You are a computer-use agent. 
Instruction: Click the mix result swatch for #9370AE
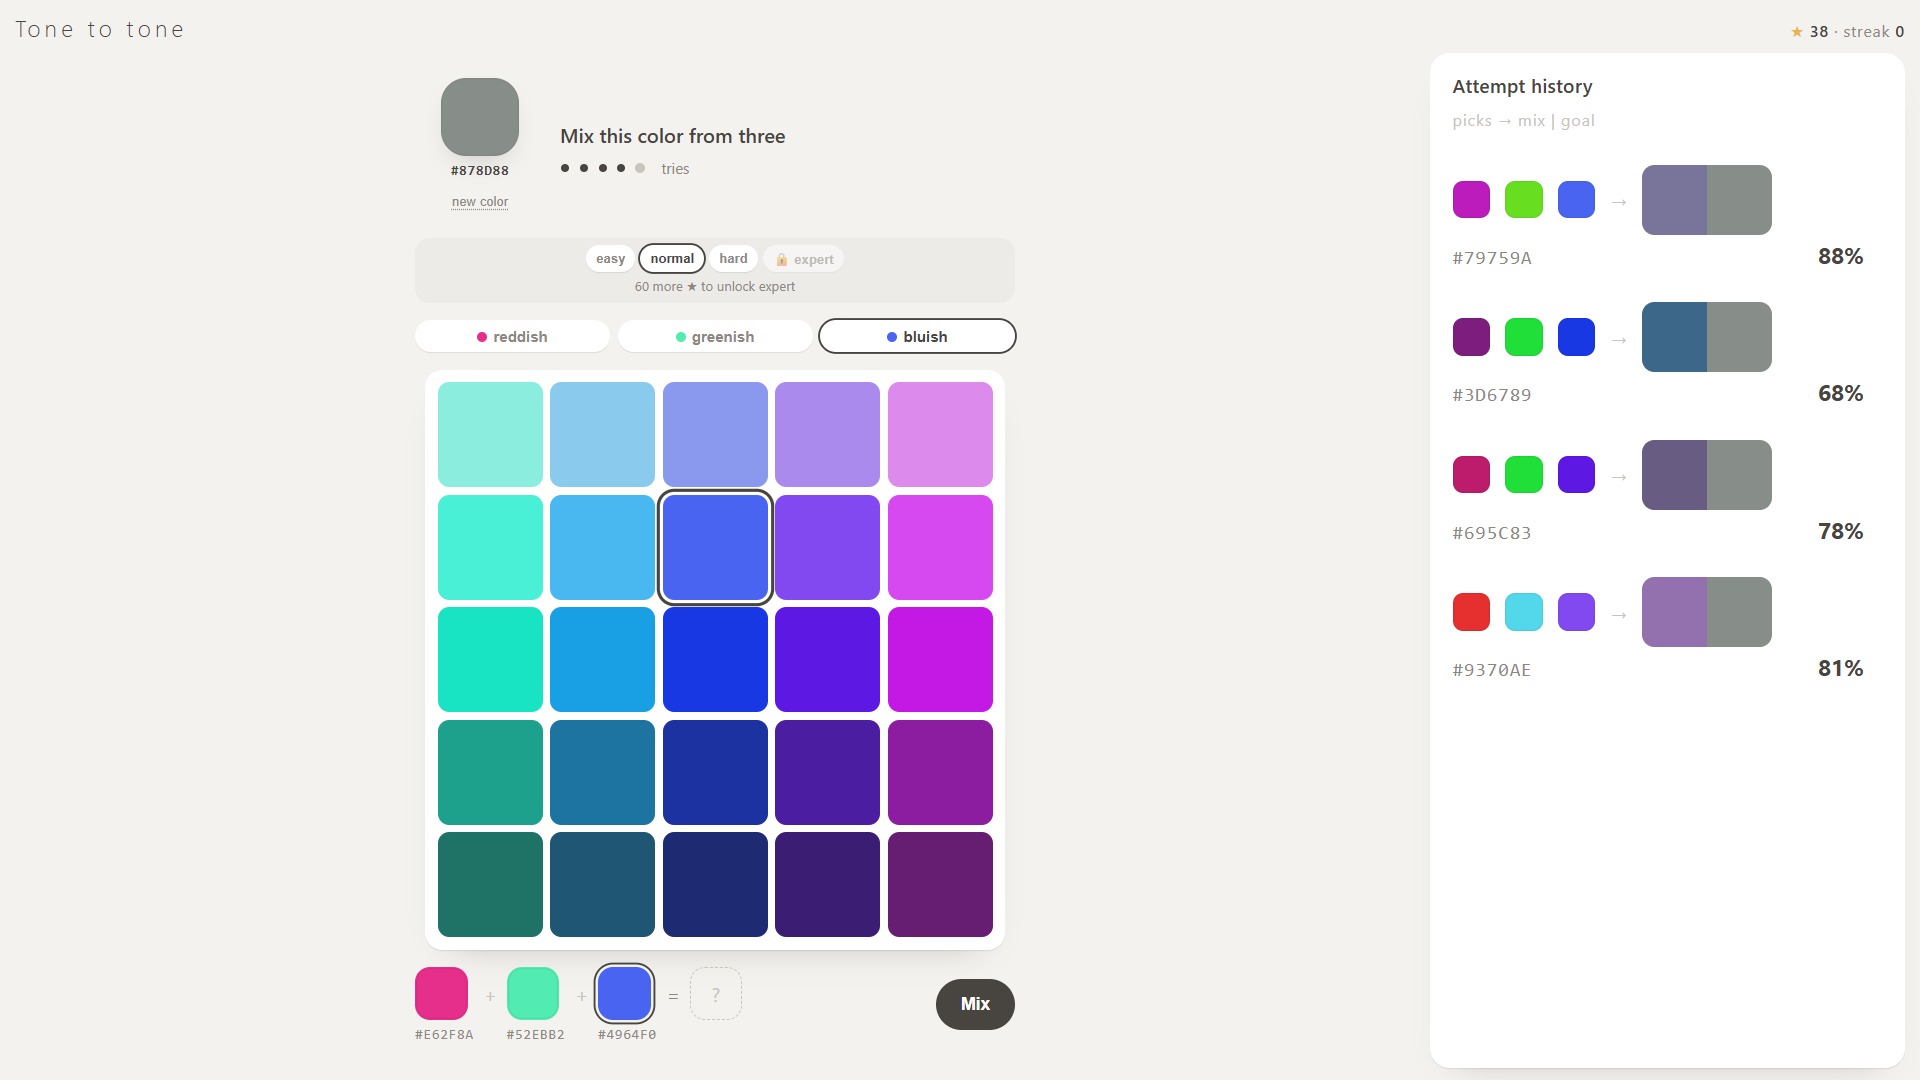pyautogui.click(x=1674, y=612)
